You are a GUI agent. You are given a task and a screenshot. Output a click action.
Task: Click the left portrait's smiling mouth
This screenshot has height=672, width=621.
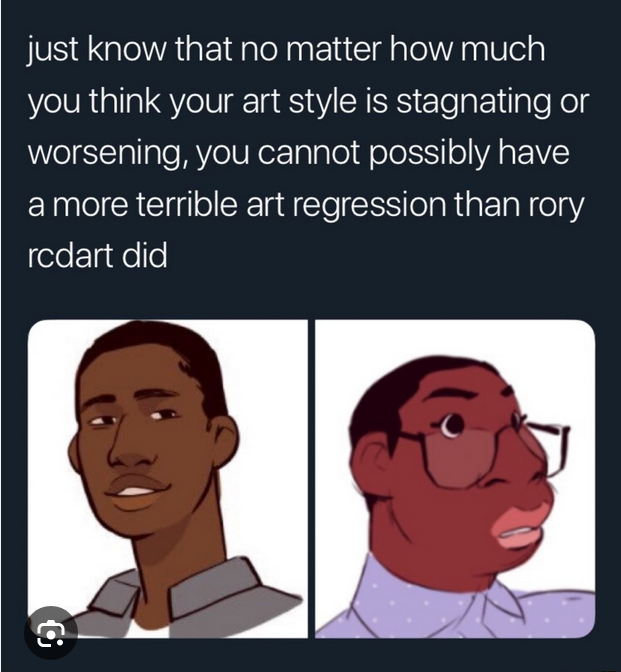[137, 490]
